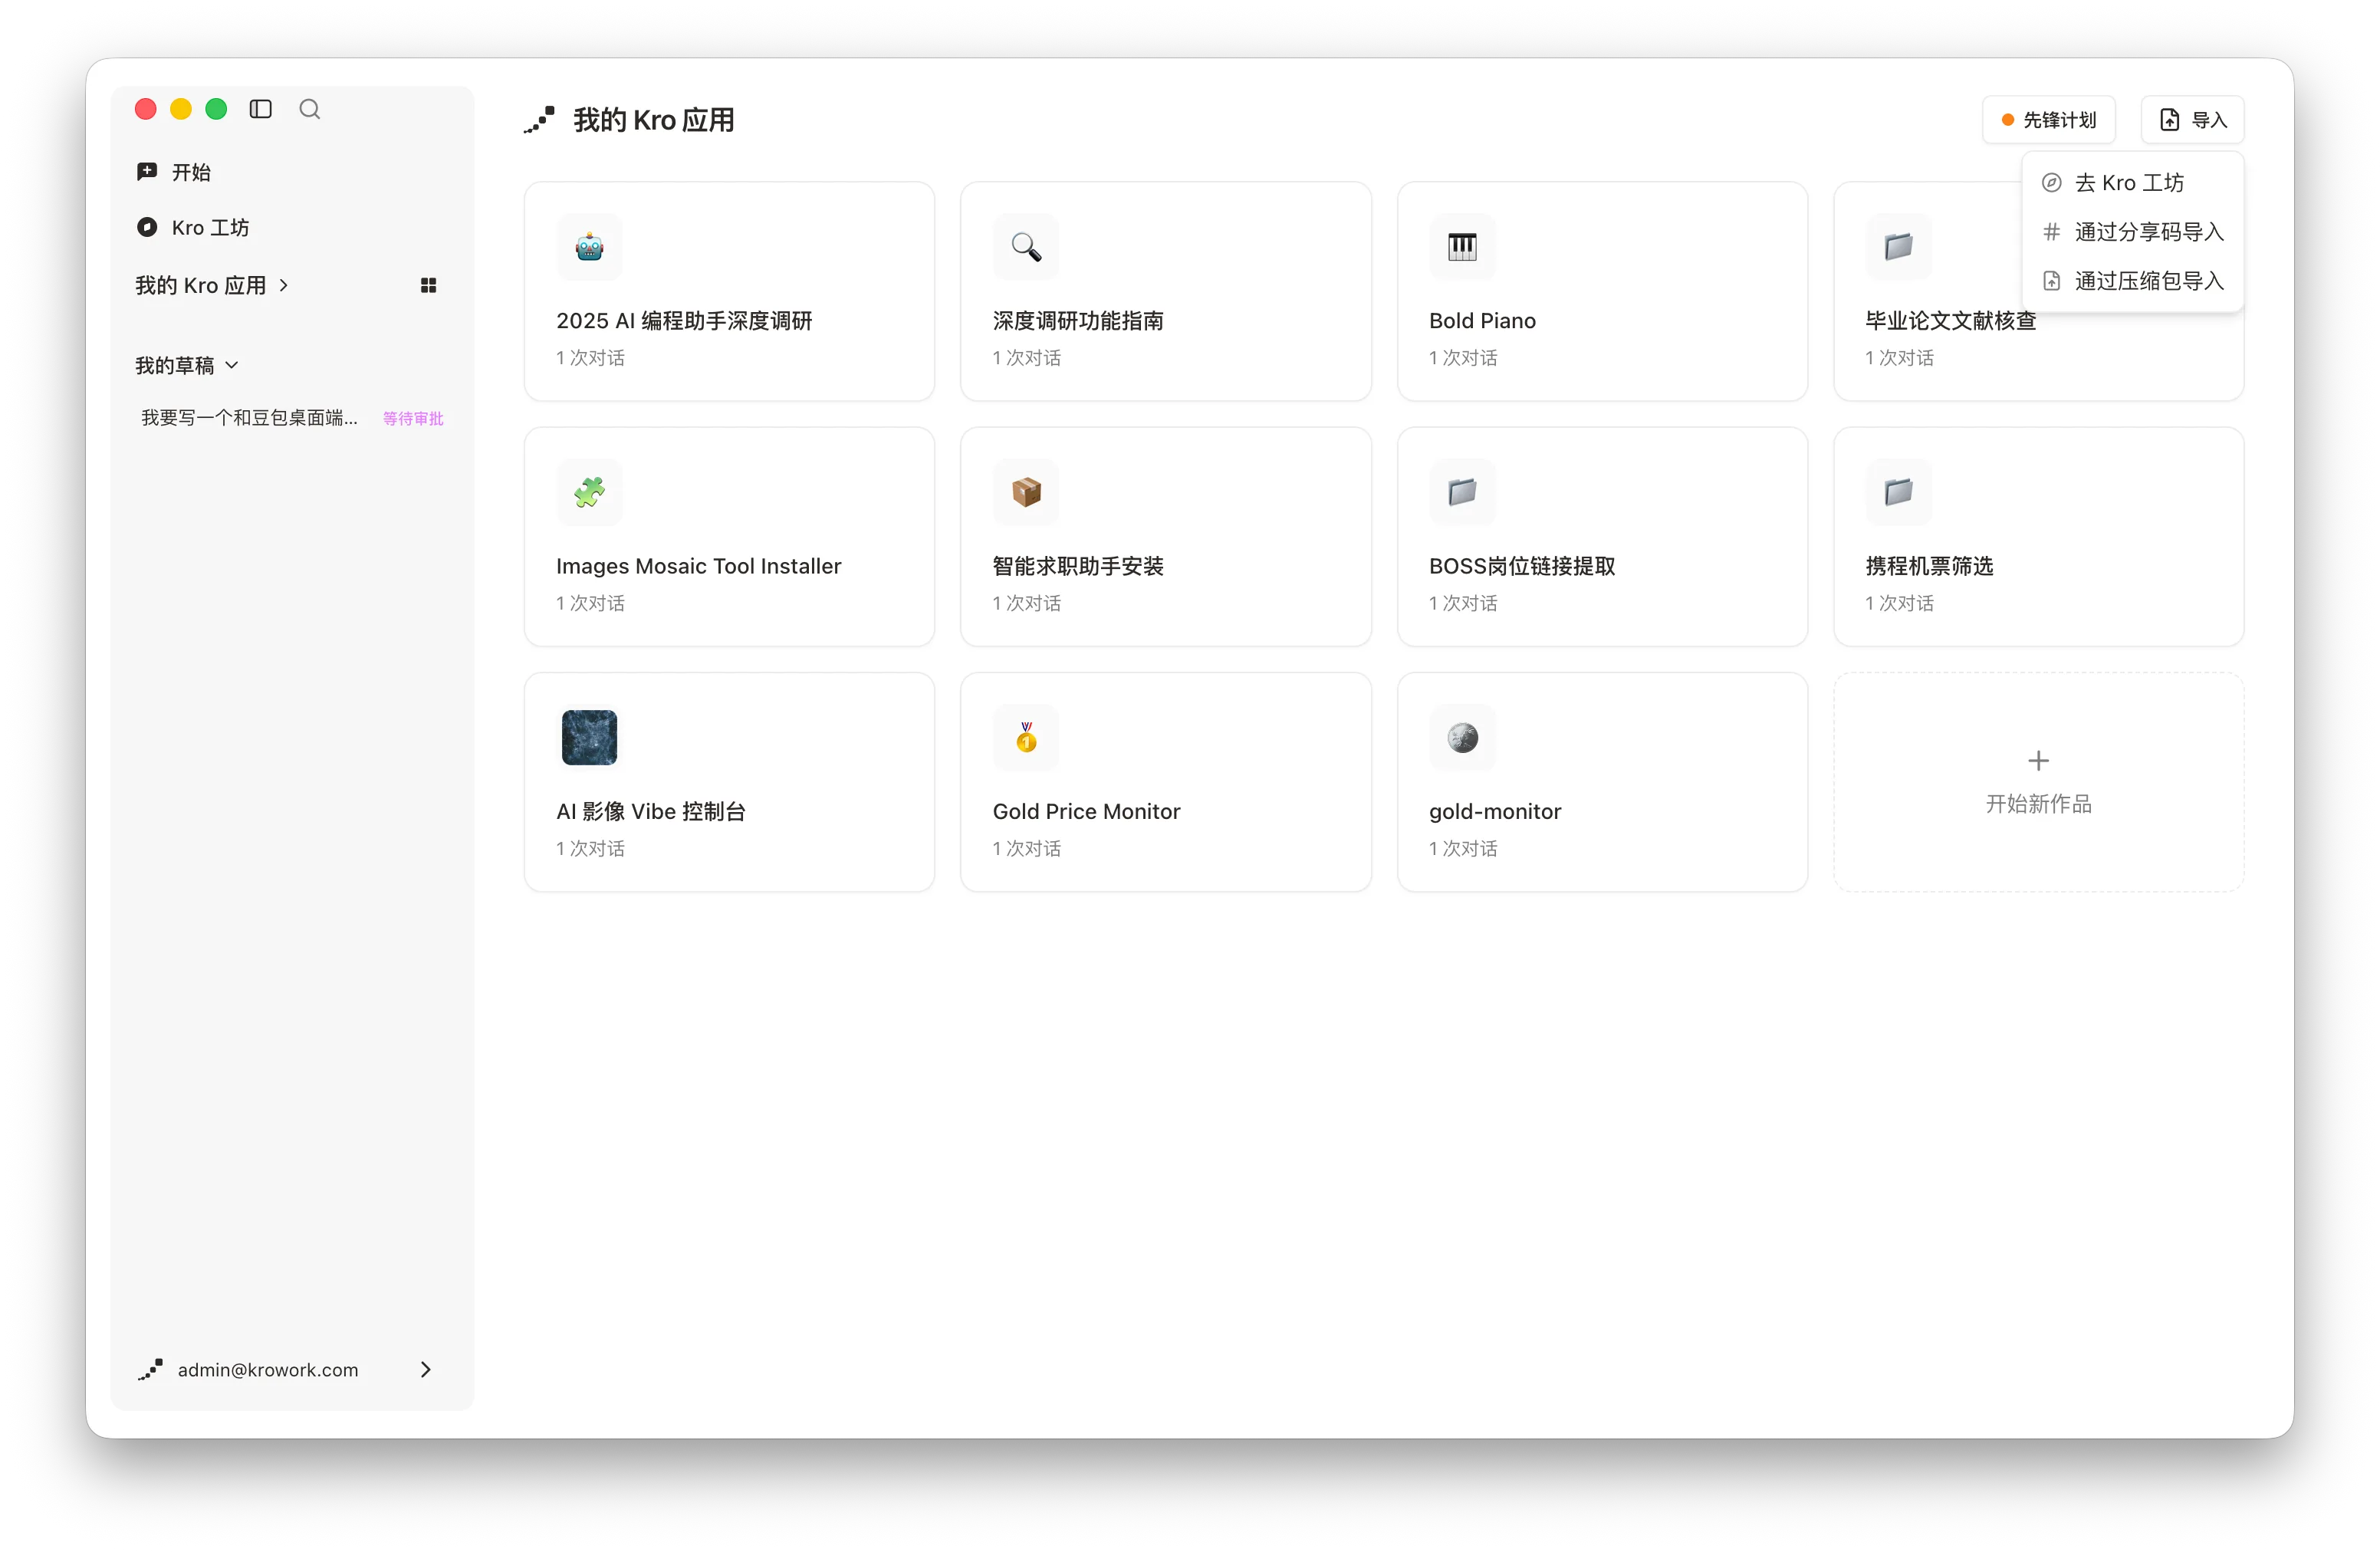Click the package box icon on 智能求职助手安装

coord(1026,491)
